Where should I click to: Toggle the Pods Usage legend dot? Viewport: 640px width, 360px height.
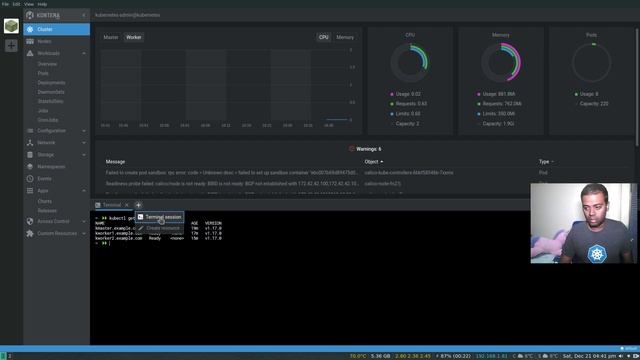pyautogui.click(x=576, y=94)
